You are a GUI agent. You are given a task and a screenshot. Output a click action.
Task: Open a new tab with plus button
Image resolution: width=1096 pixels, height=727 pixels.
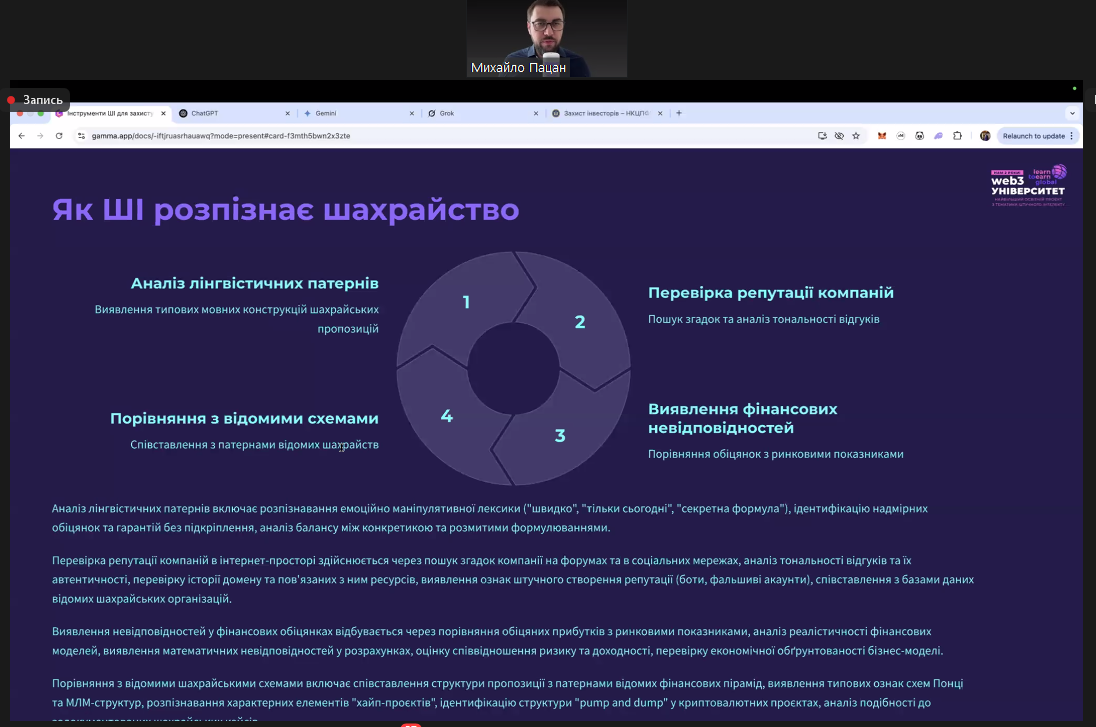click(679, 113)
